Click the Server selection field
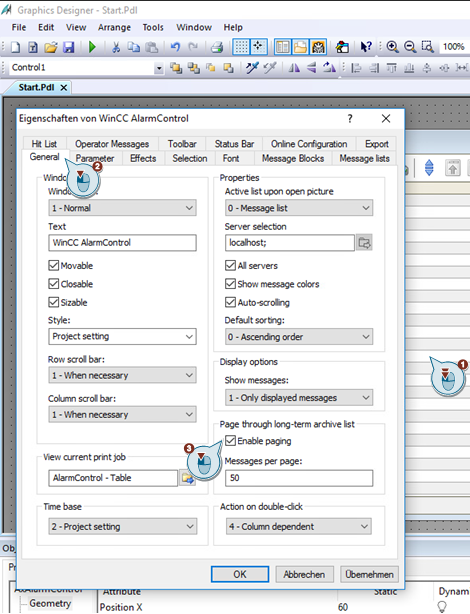Viewport: 470px width, 614px height. pos(290,243)
